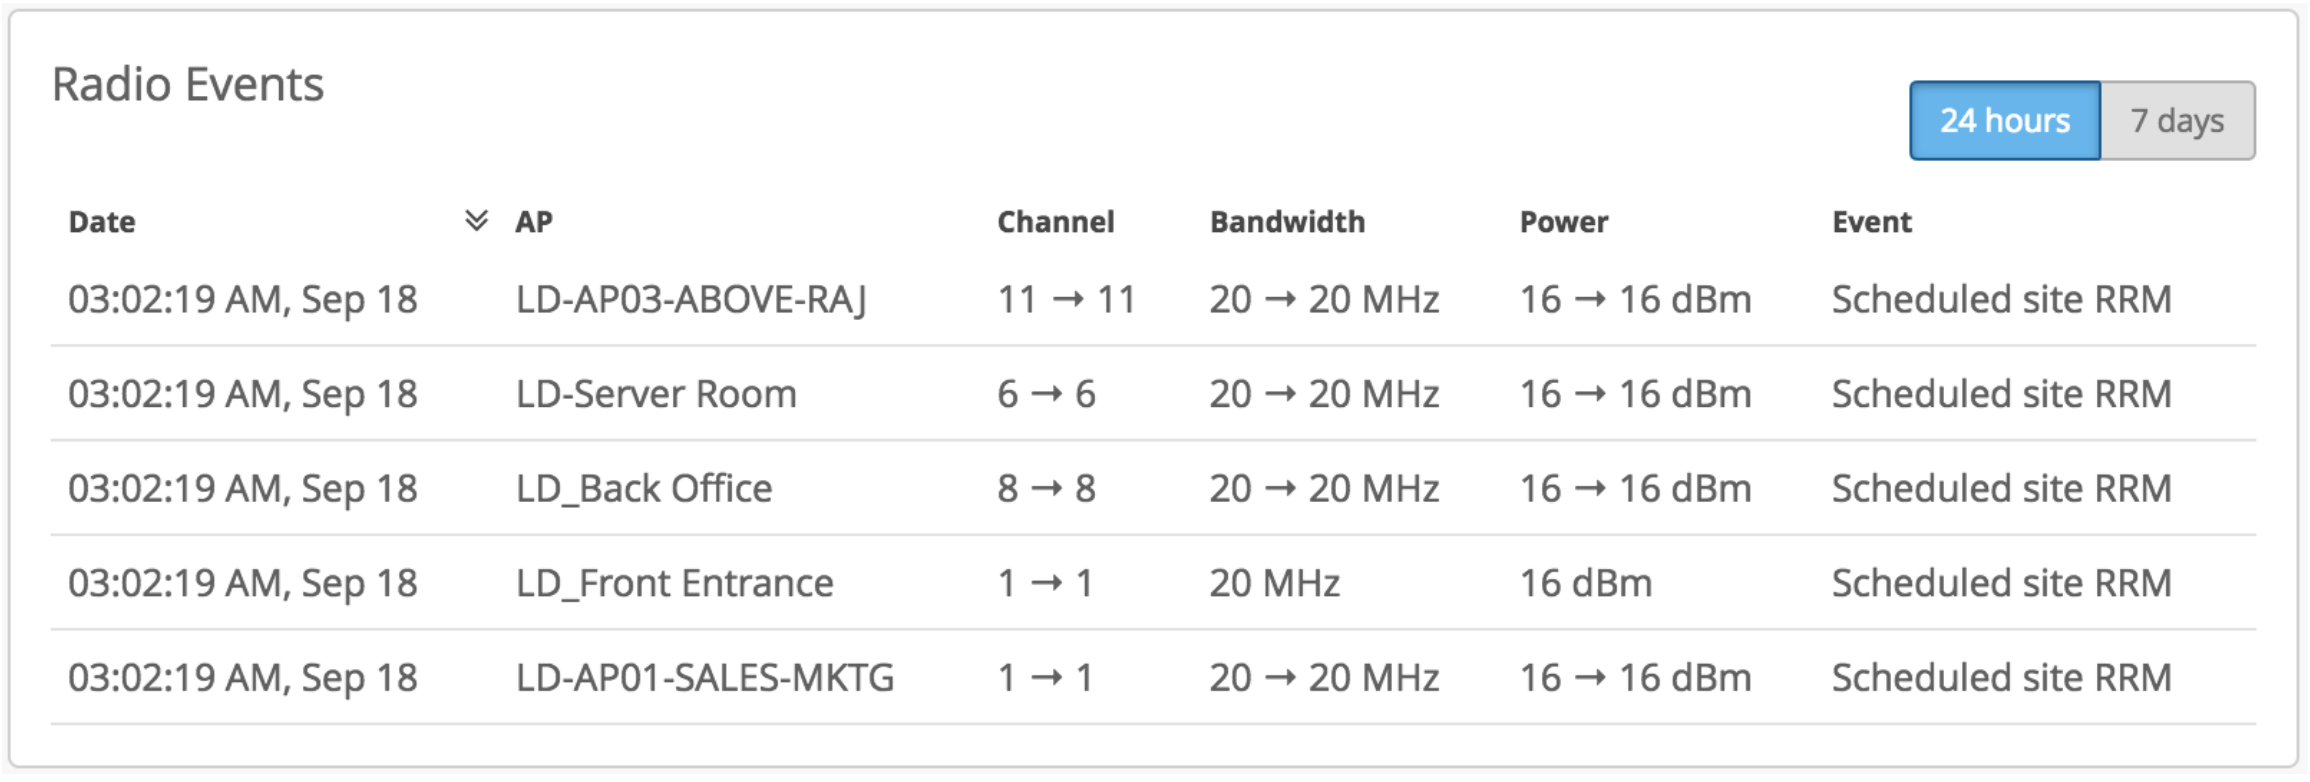Click the Bandwidth column header
2310x782 pixels.
click(1287, 222)
